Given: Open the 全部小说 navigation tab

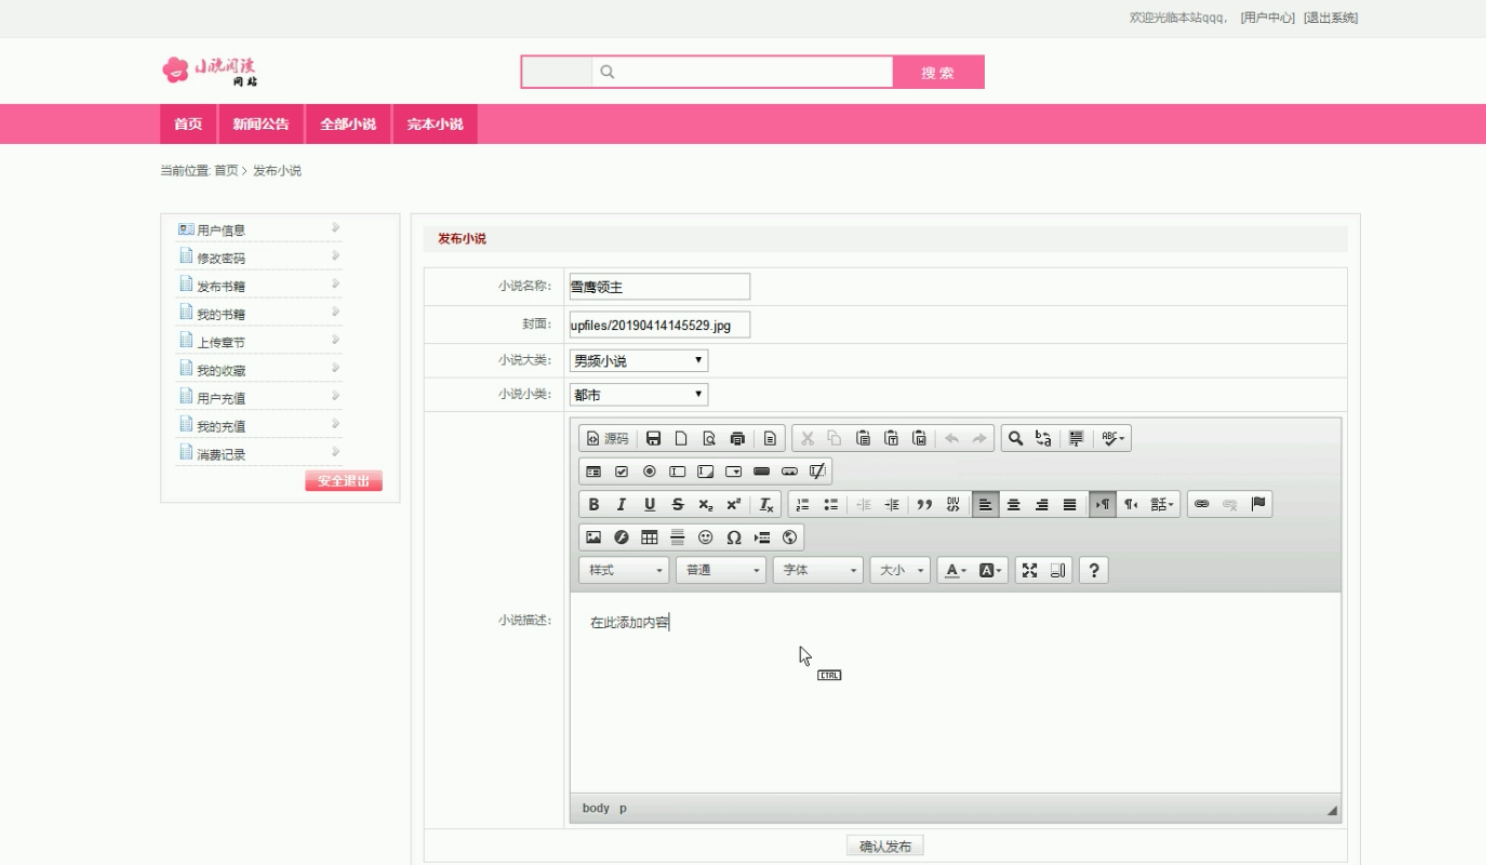Looking at the screenshot, I should pos(348,124).
